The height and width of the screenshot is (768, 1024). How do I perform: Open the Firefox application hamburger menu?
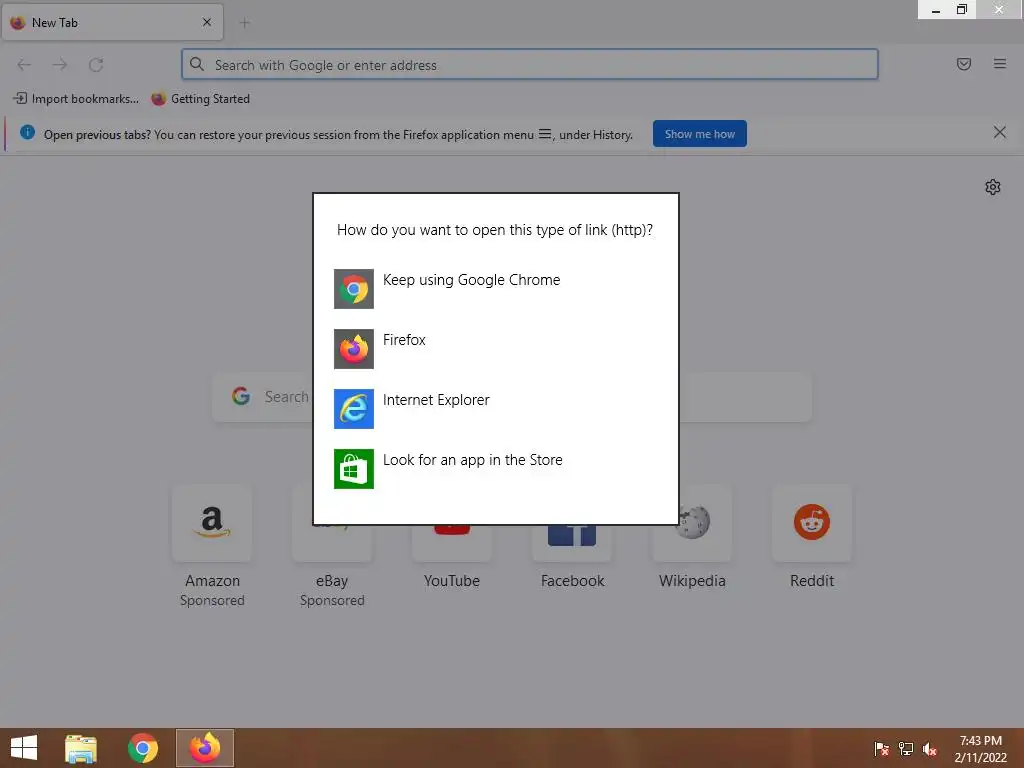[999, 64]
